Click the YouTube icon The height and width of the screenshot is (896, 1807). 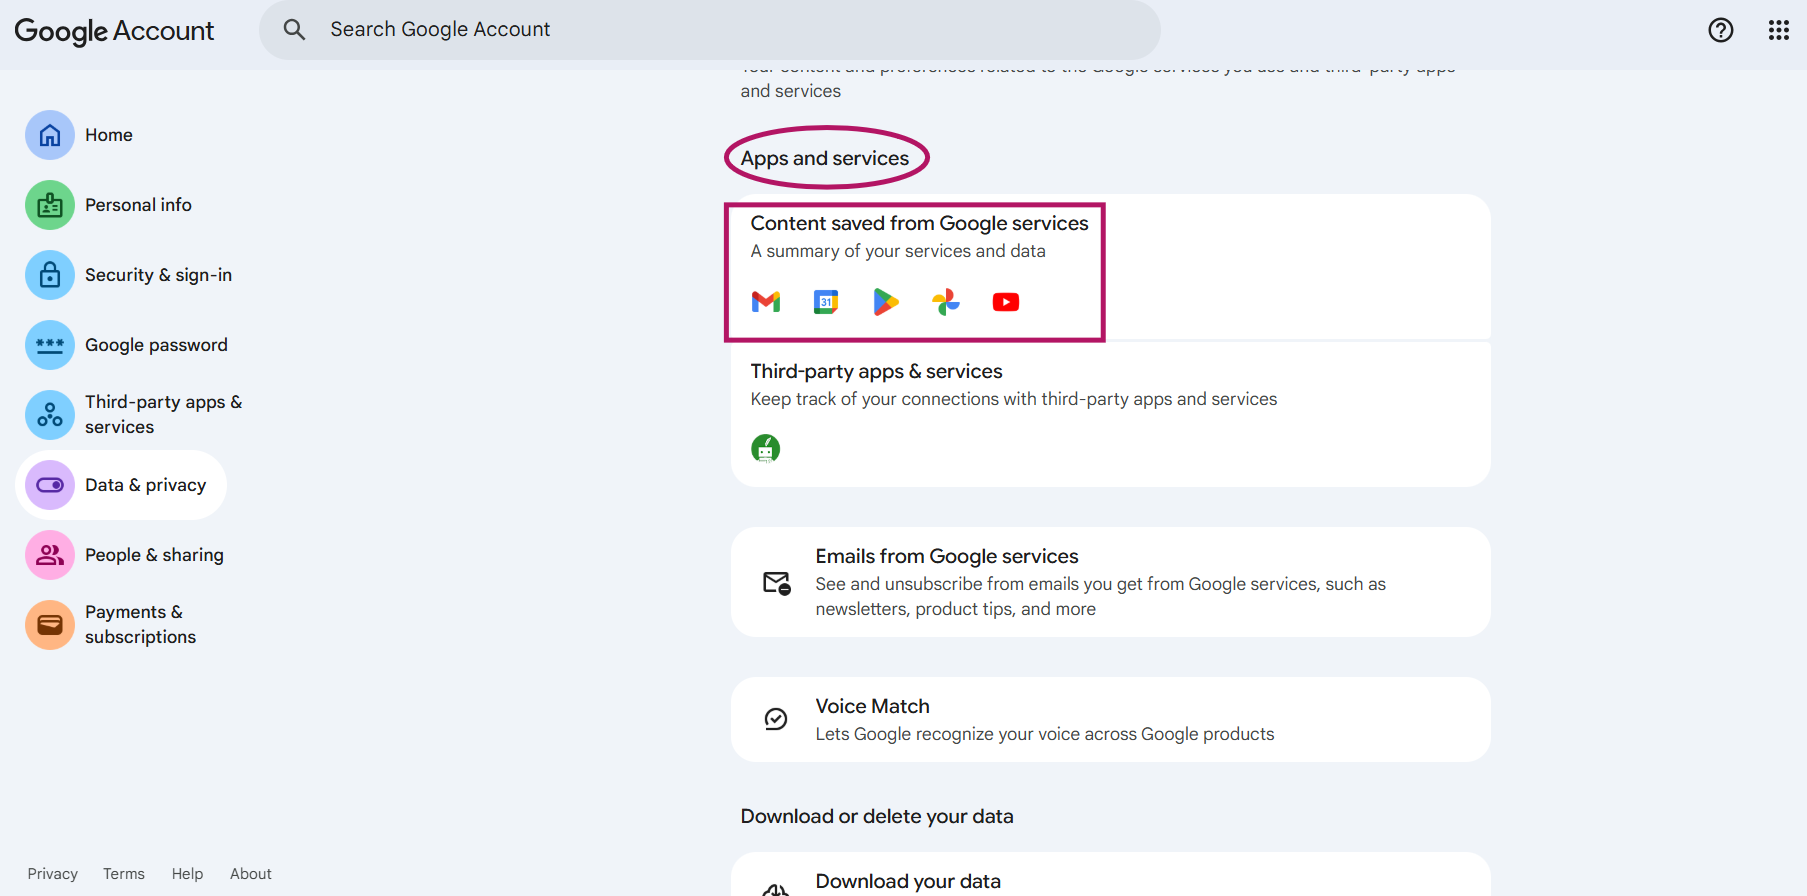pyautogui.click(x=1006, y=302)
